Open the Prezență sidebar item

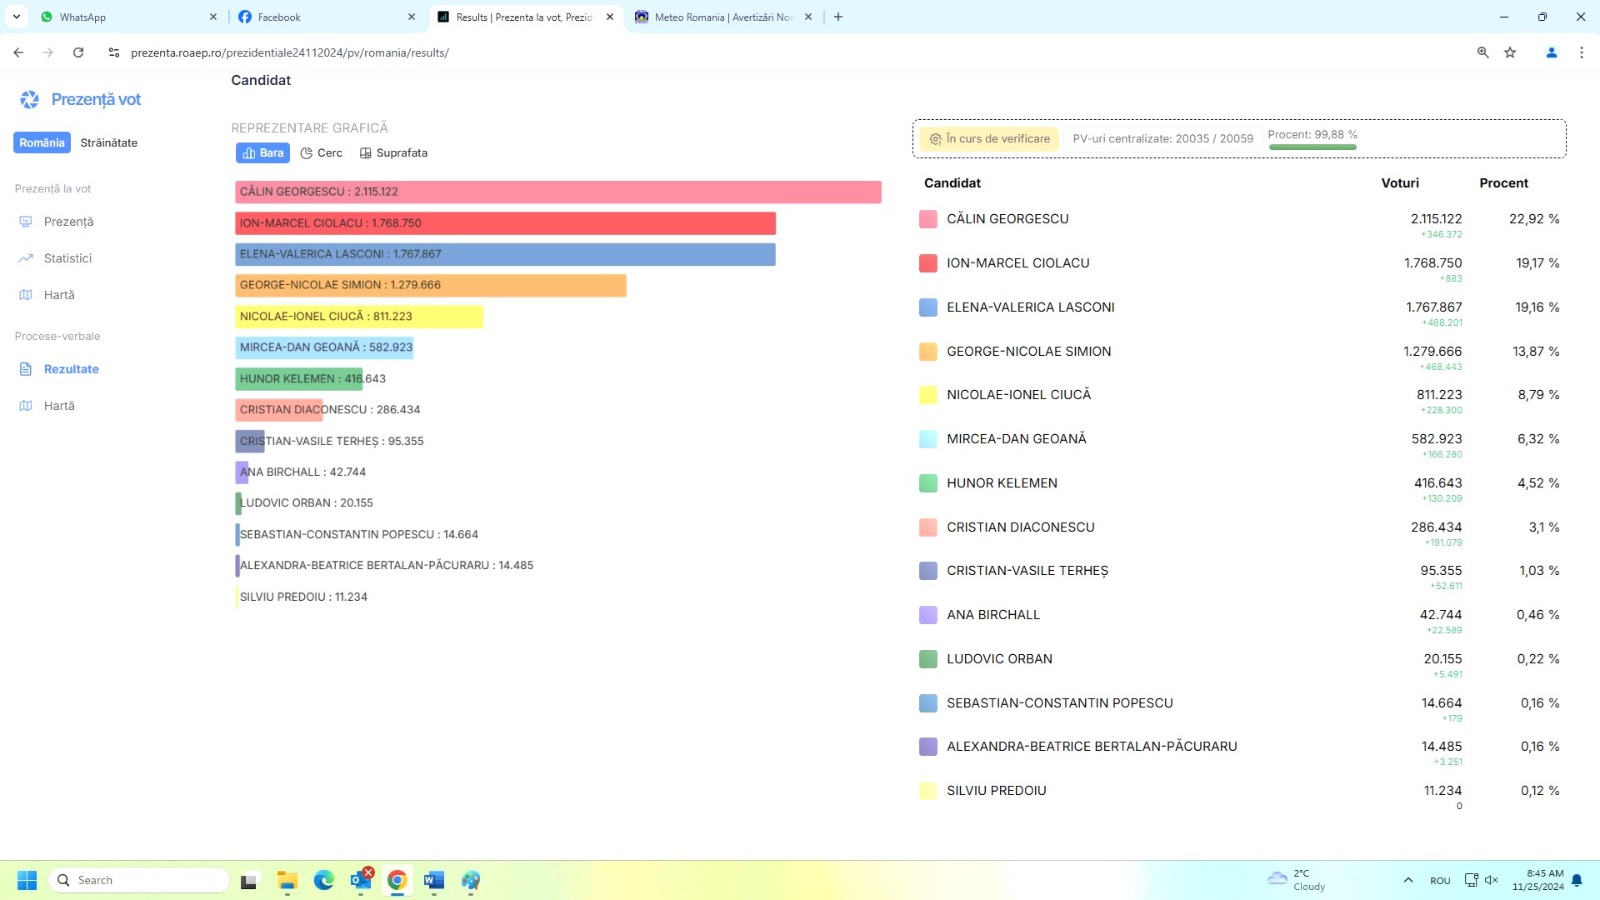point(68,222)
